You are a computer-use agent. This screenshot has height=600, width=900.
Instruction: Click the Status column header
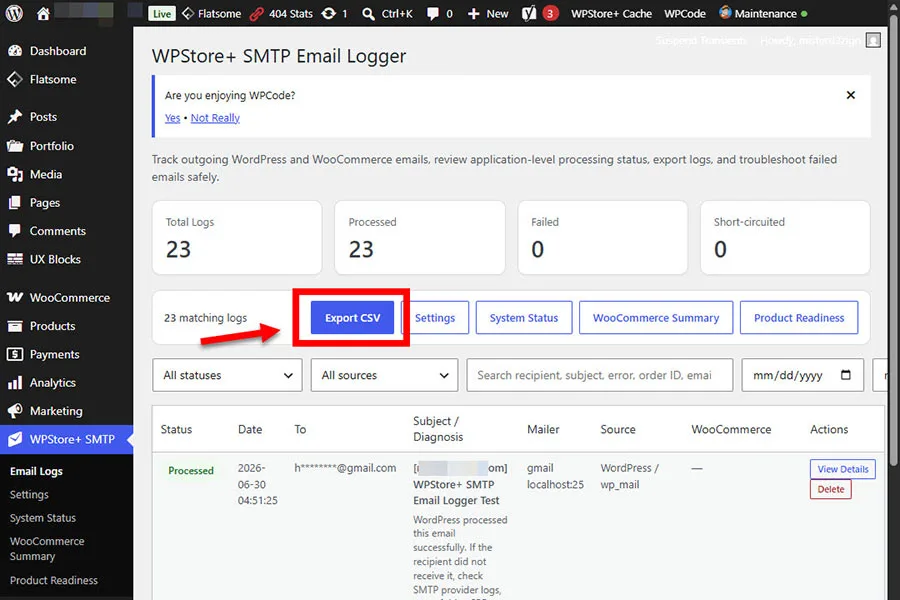[176, 429]
